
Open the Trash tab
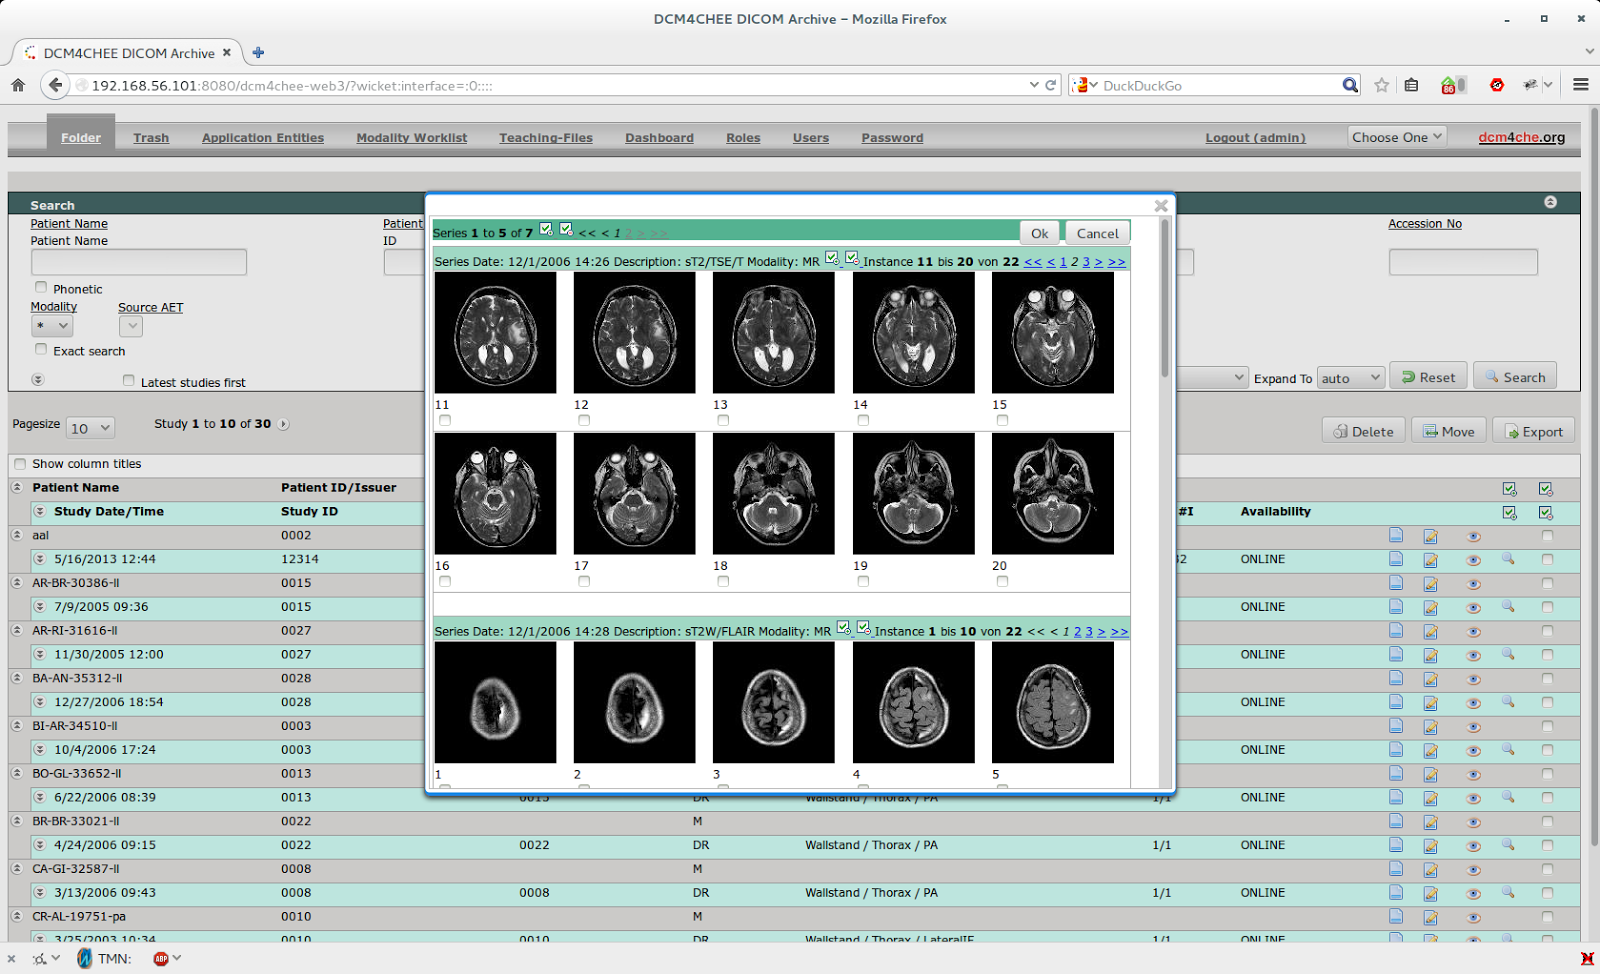click(151, 138)
